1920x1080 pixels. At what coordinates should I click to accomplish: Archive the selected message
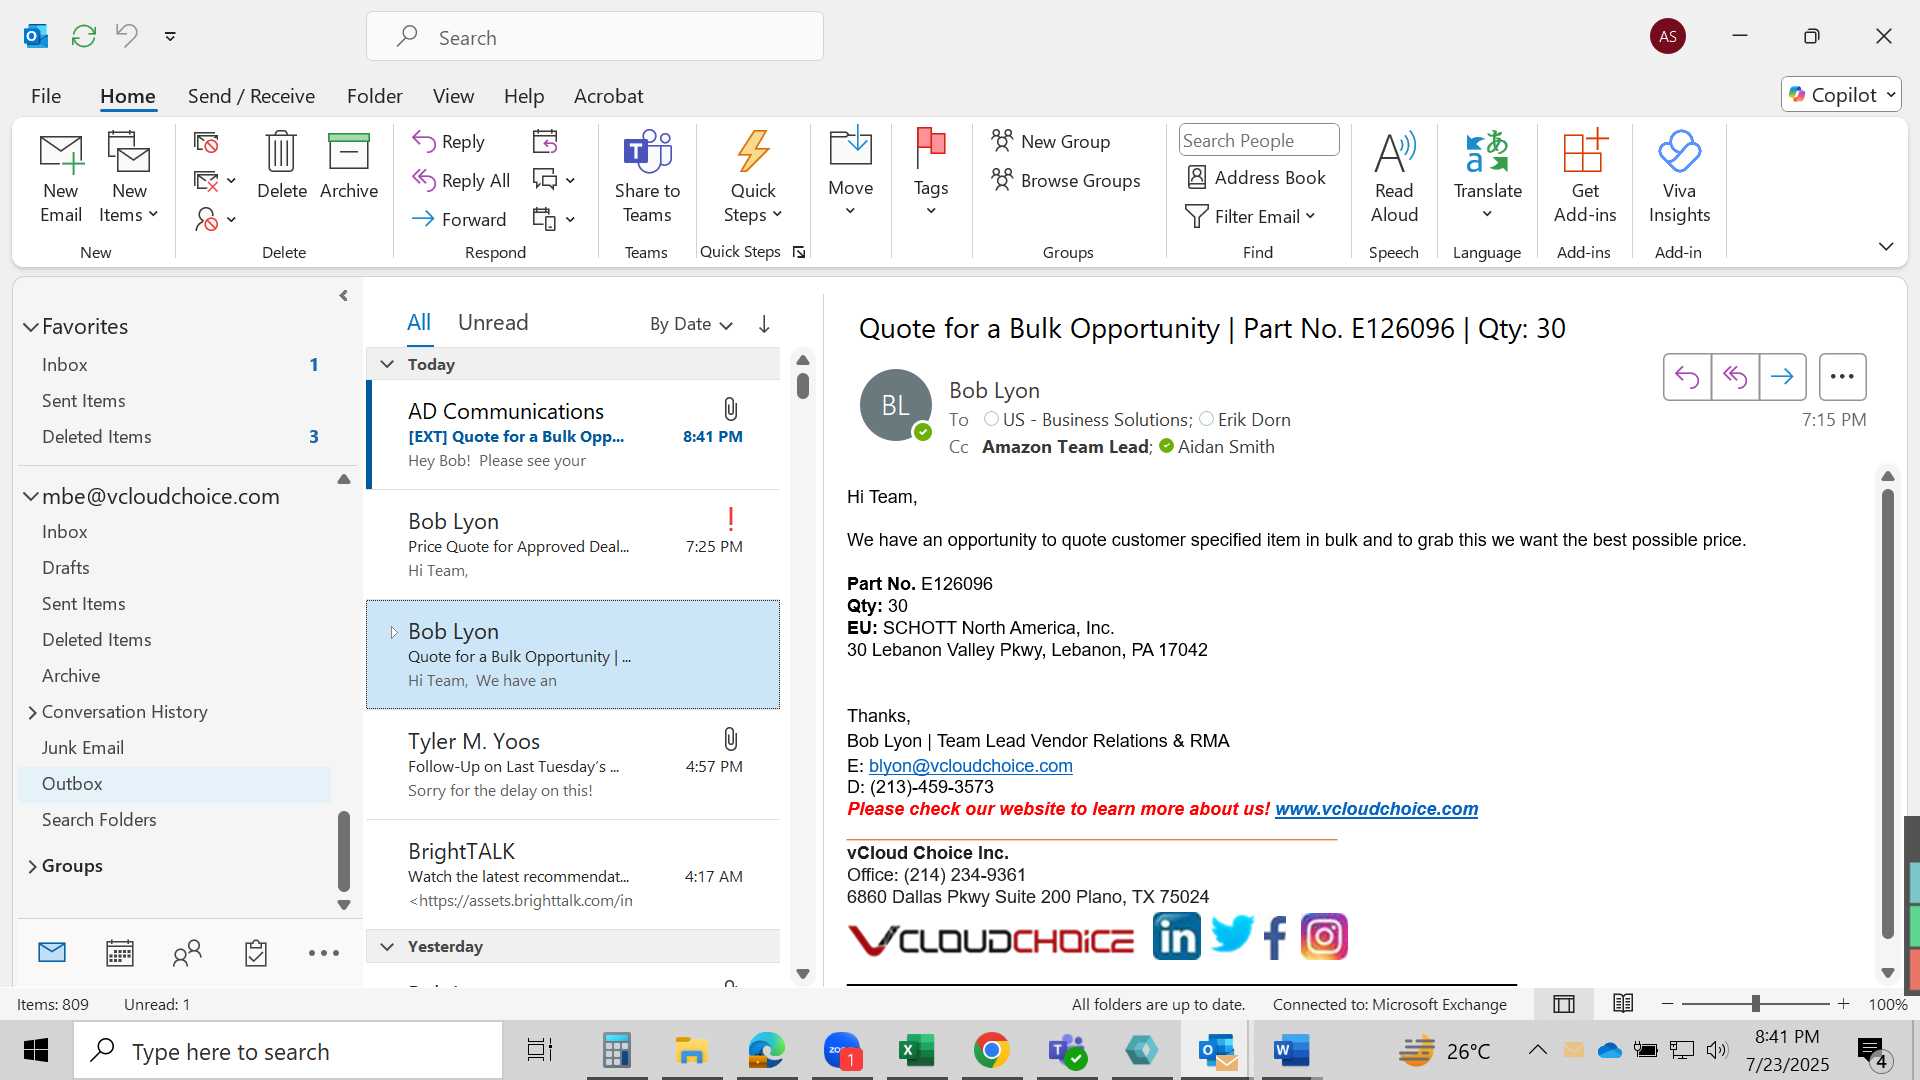[349, 166]
